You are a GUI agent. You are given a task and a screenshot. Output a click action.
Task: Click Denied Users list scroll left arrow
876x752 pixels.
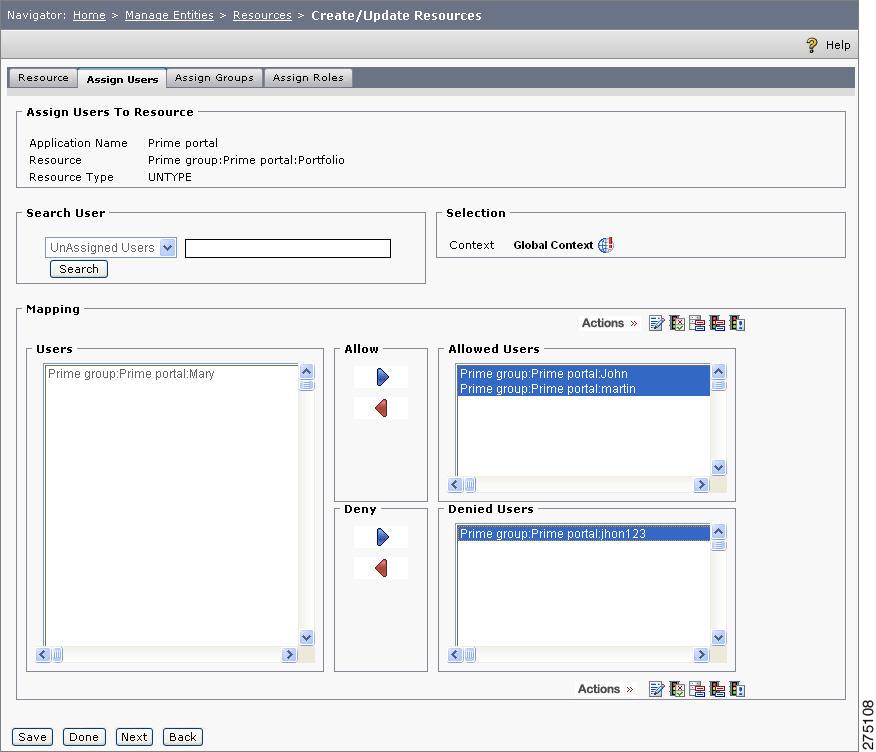pos(455,655)
